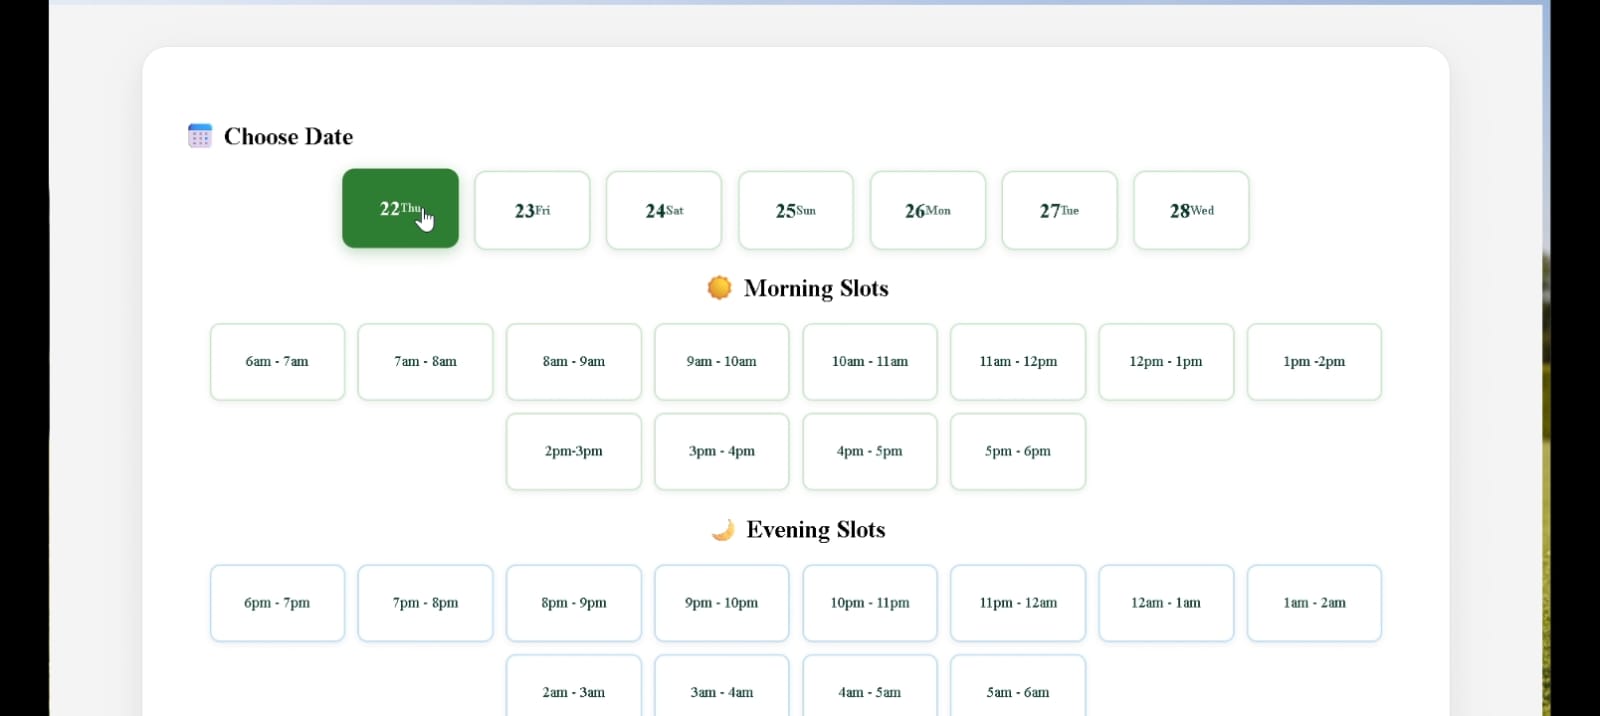Image resolution: width=1600 pixels, height=716 pixels.
Task: Select the 10pm - 11pm slot
Action: pyautogui.click(x=869, y=603)
